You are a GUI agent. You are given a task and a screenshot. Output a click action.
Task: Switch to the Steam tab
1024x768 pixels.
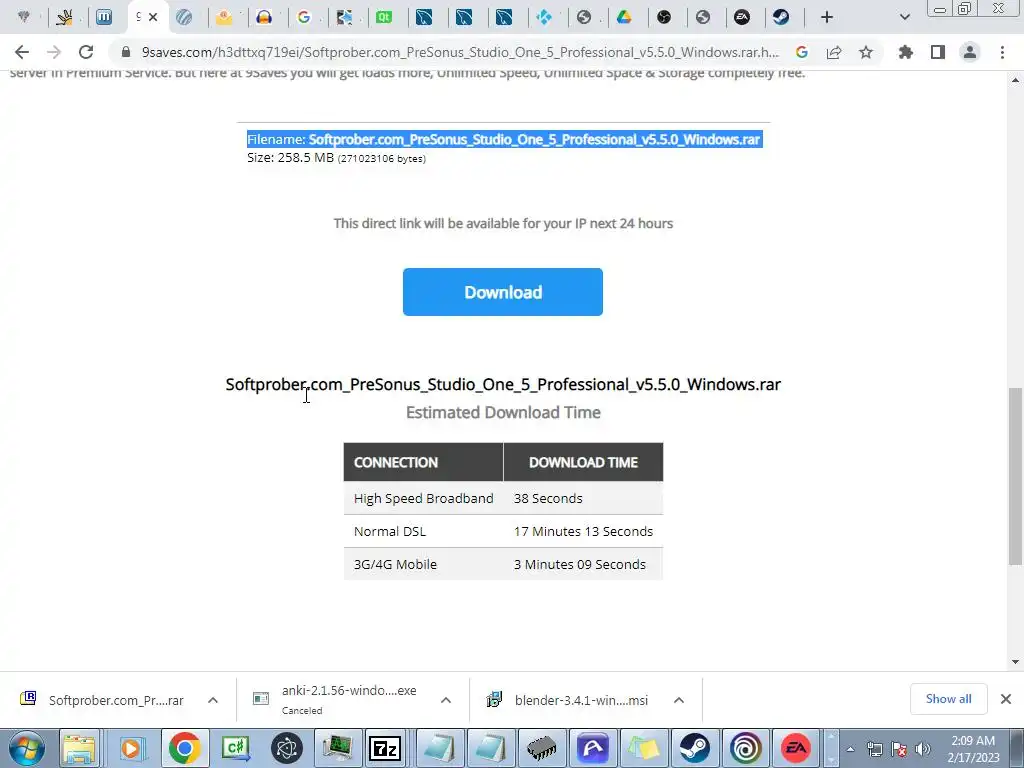(x=781, y=18)
